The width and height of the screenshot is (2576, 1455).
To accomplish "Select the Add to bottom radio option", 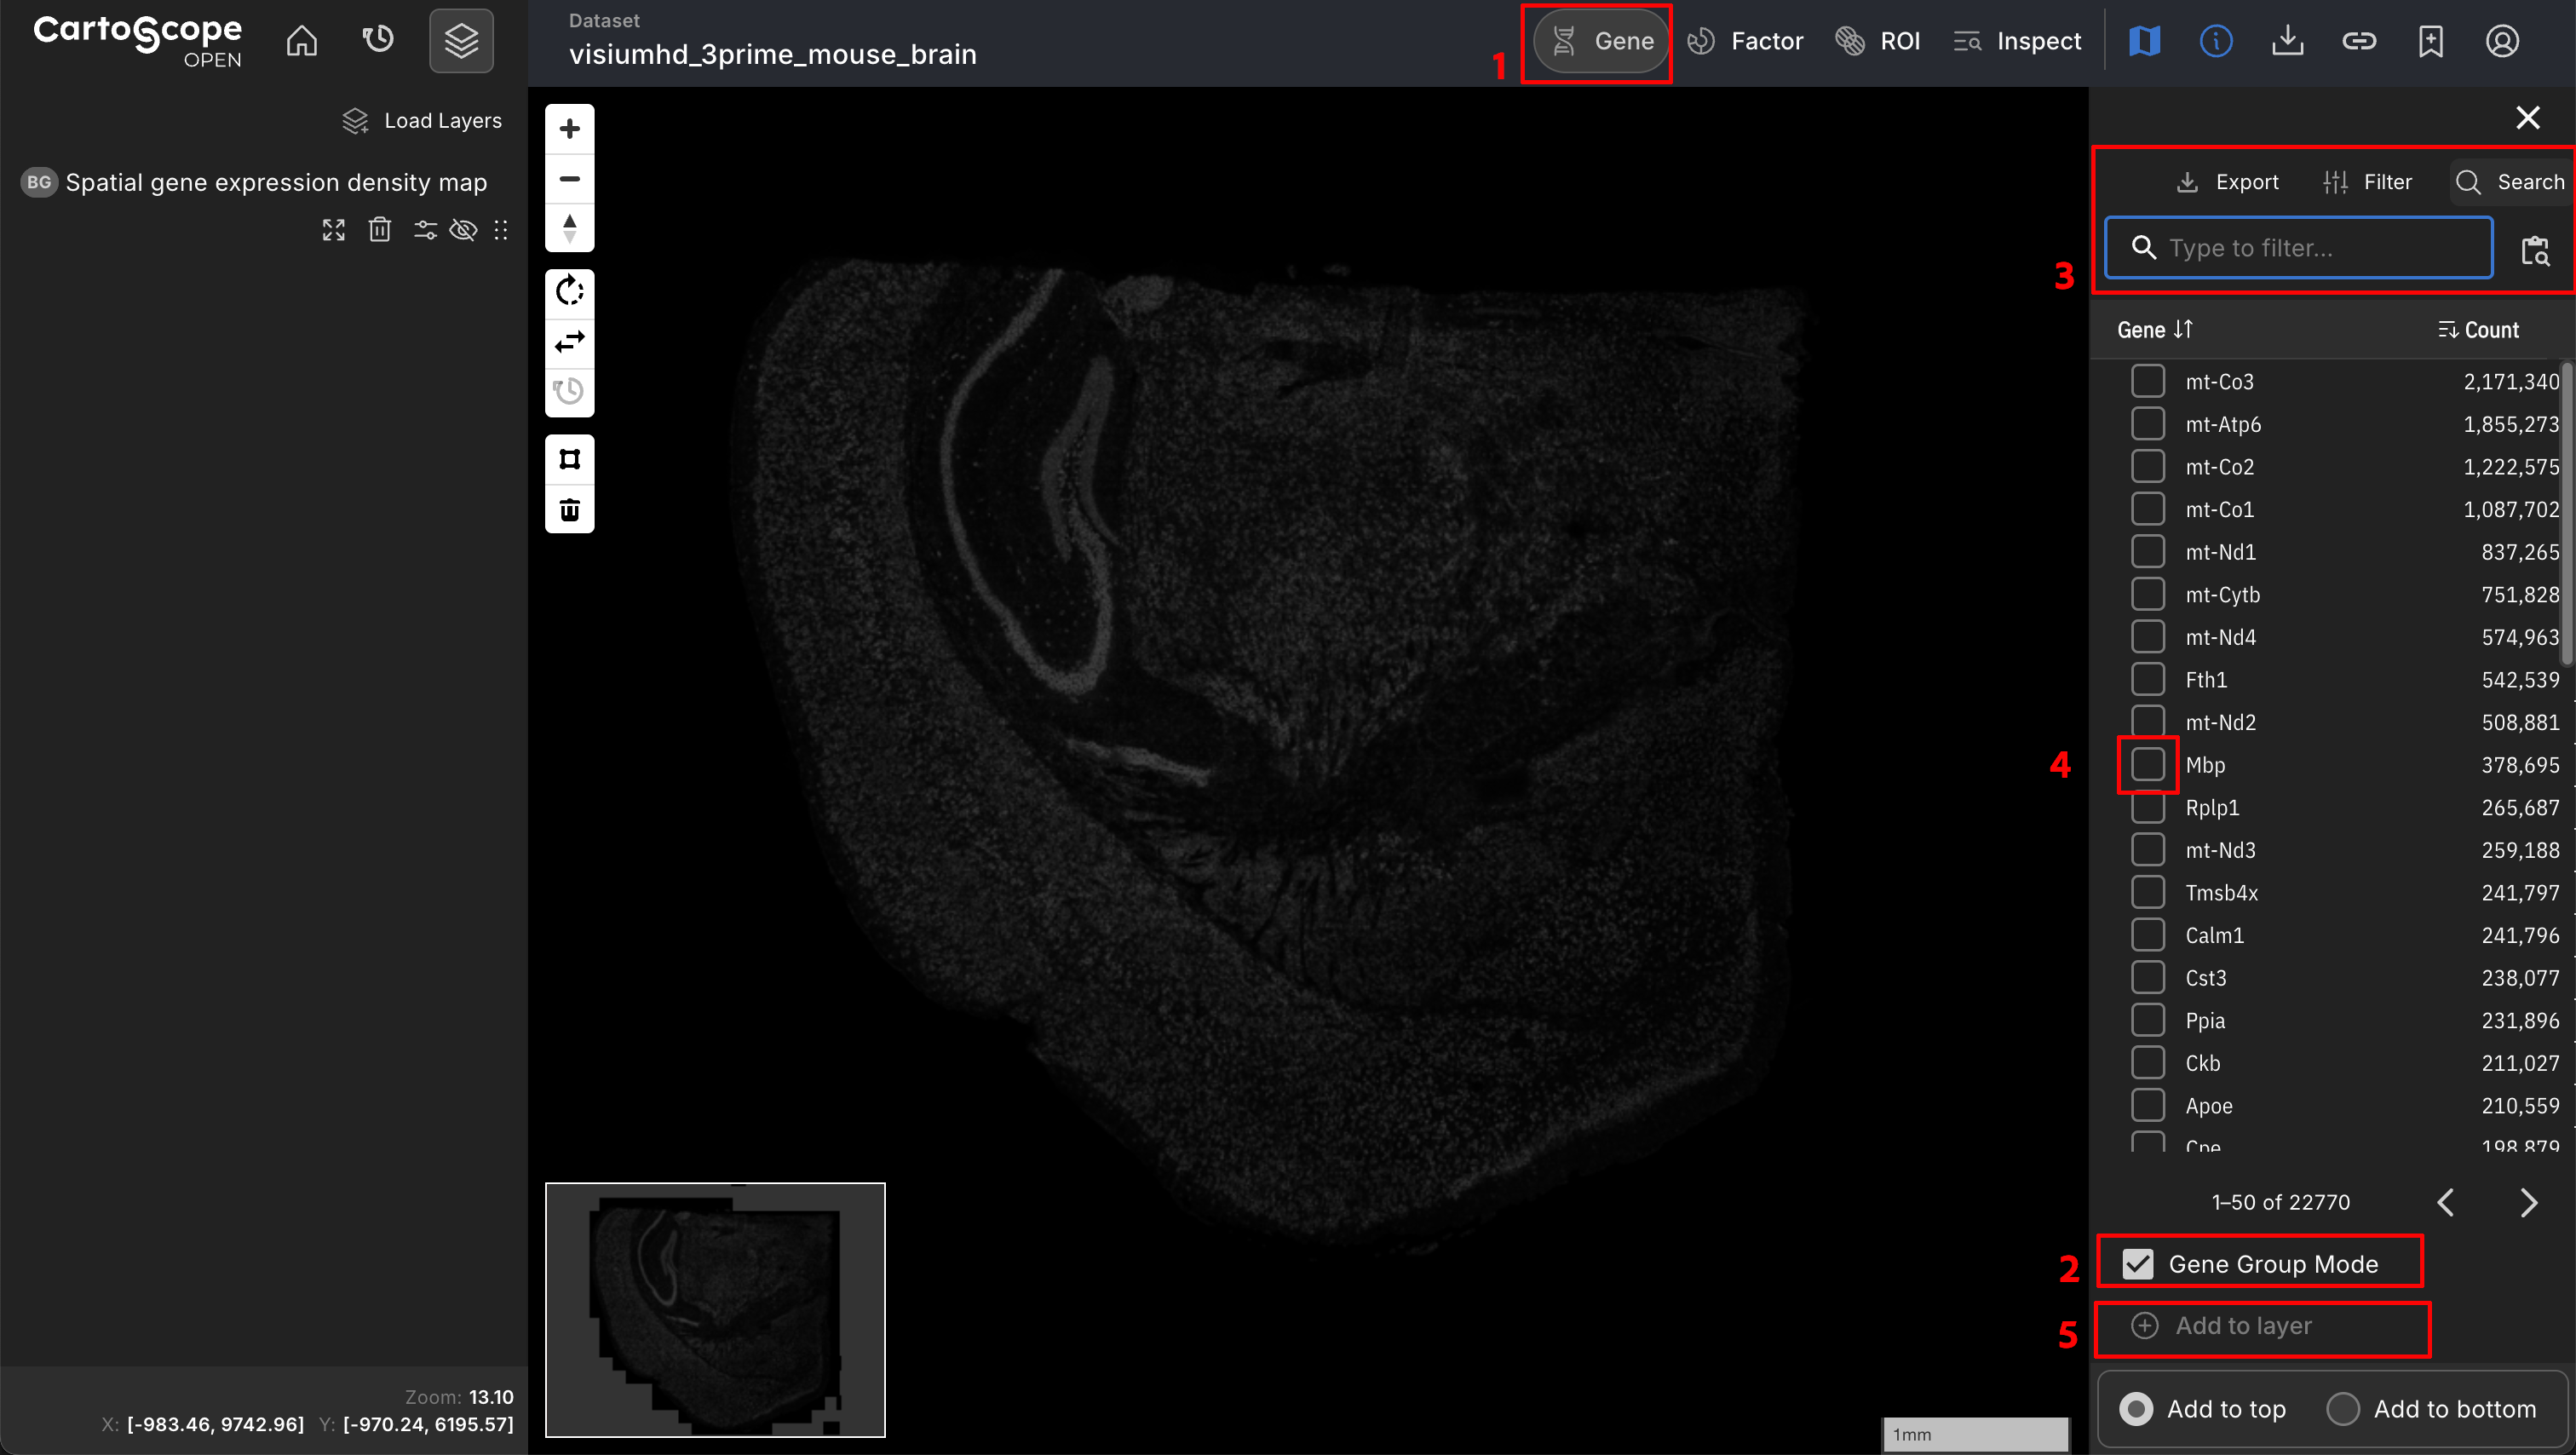I will 2343,1409.
